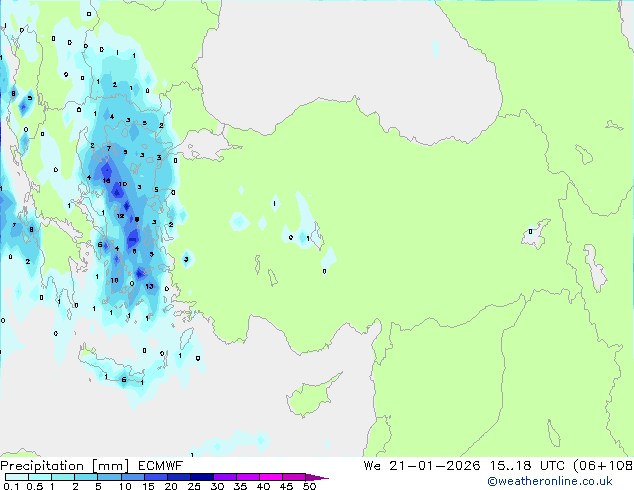Viewport: 634px width, 490px height.
Task: Click the "35" legend scale label
Action: pos(240,486)
